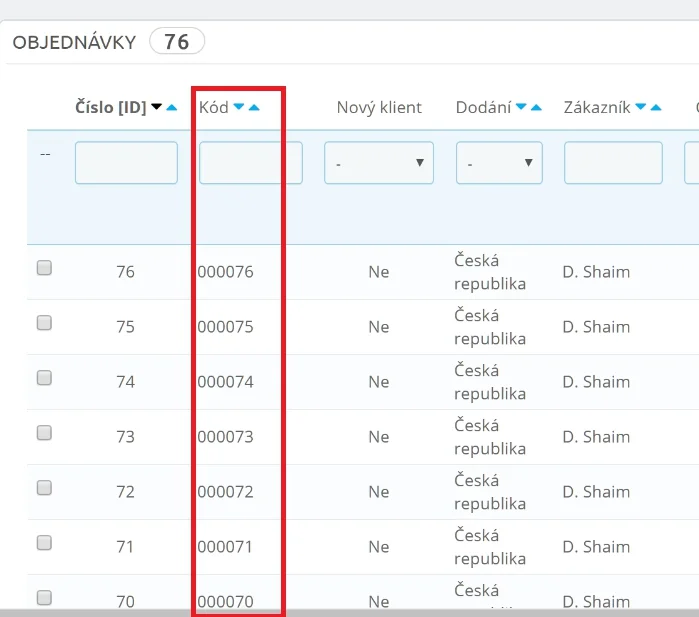Click the Číslo [ID] filter field
Viewport: 699px width, 617px height.
[x=126, y=163]
